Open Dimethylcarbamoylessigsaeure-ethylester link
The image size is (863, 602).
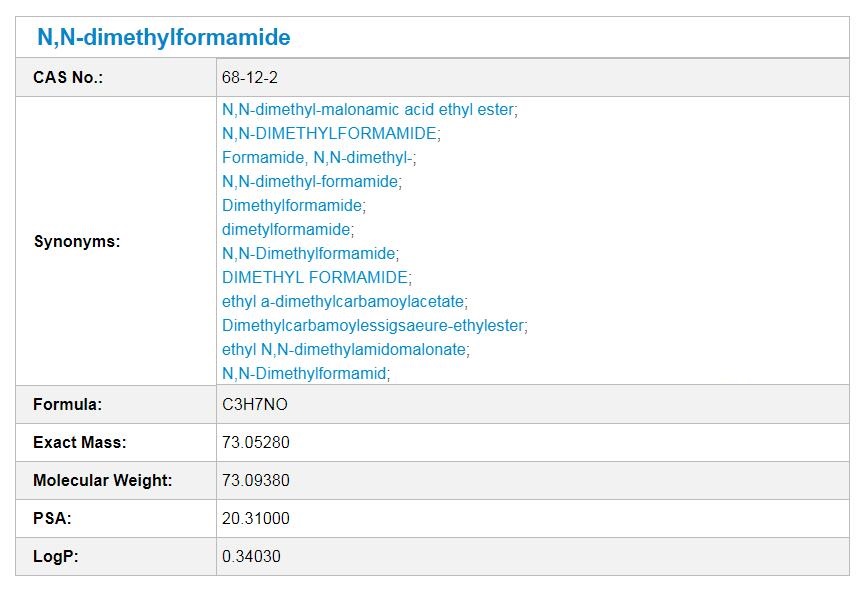[373, 326]
